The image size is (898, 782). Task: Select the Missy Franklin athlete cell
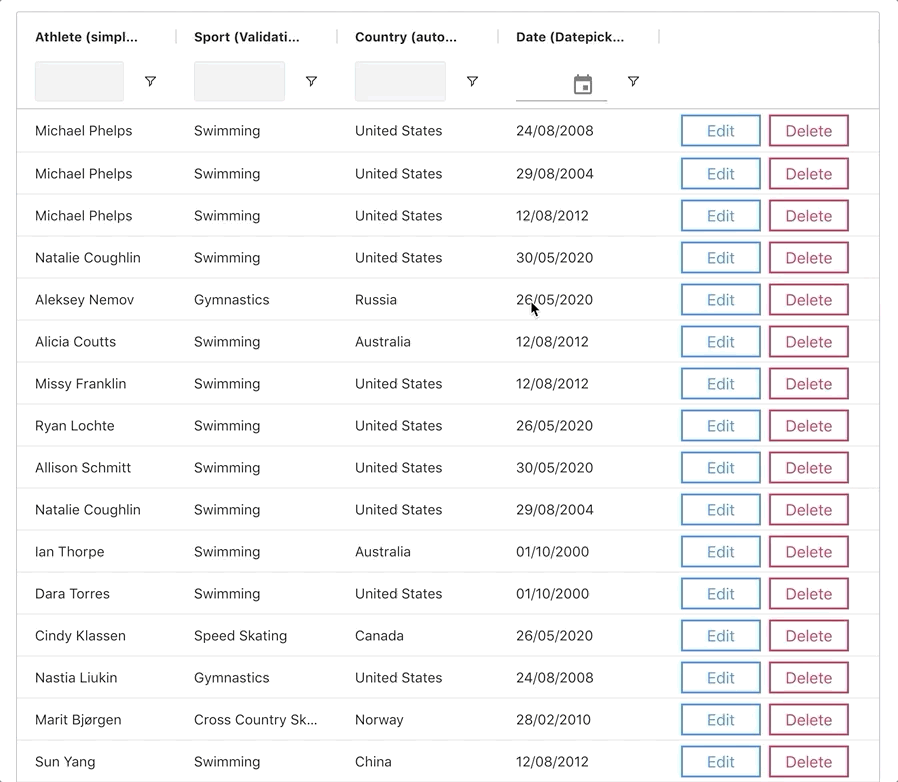point(81,384)
